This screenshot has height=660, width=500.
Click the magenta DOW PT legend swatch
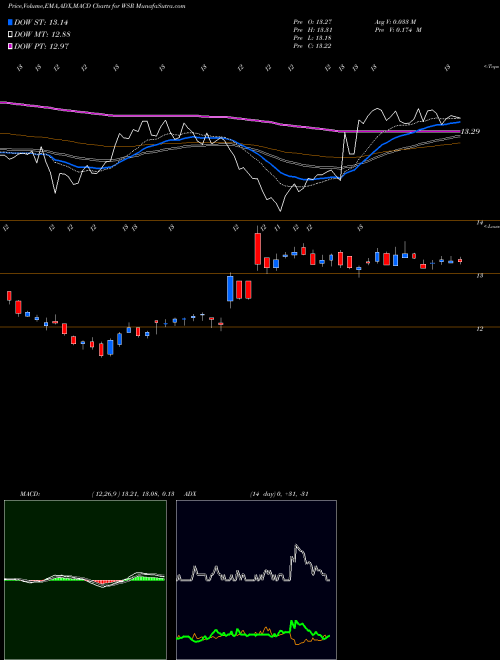pyautogui.click(x=11, y=46)
